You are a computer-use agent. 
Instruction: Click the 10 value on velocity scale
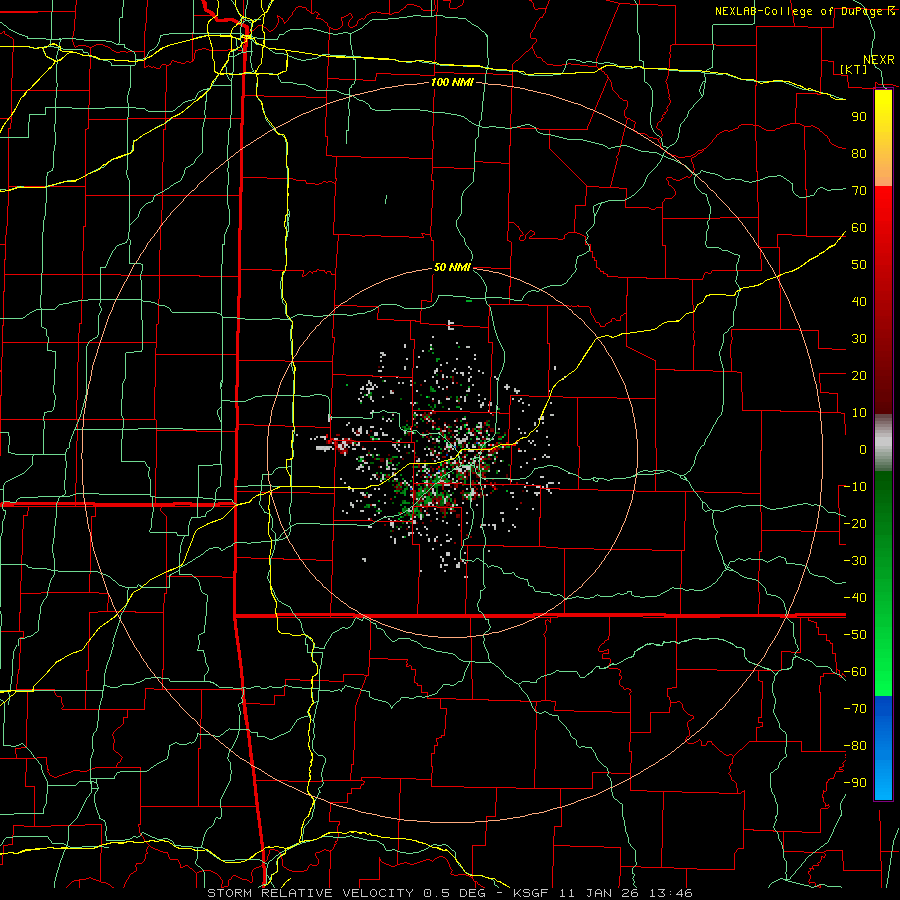859,413
